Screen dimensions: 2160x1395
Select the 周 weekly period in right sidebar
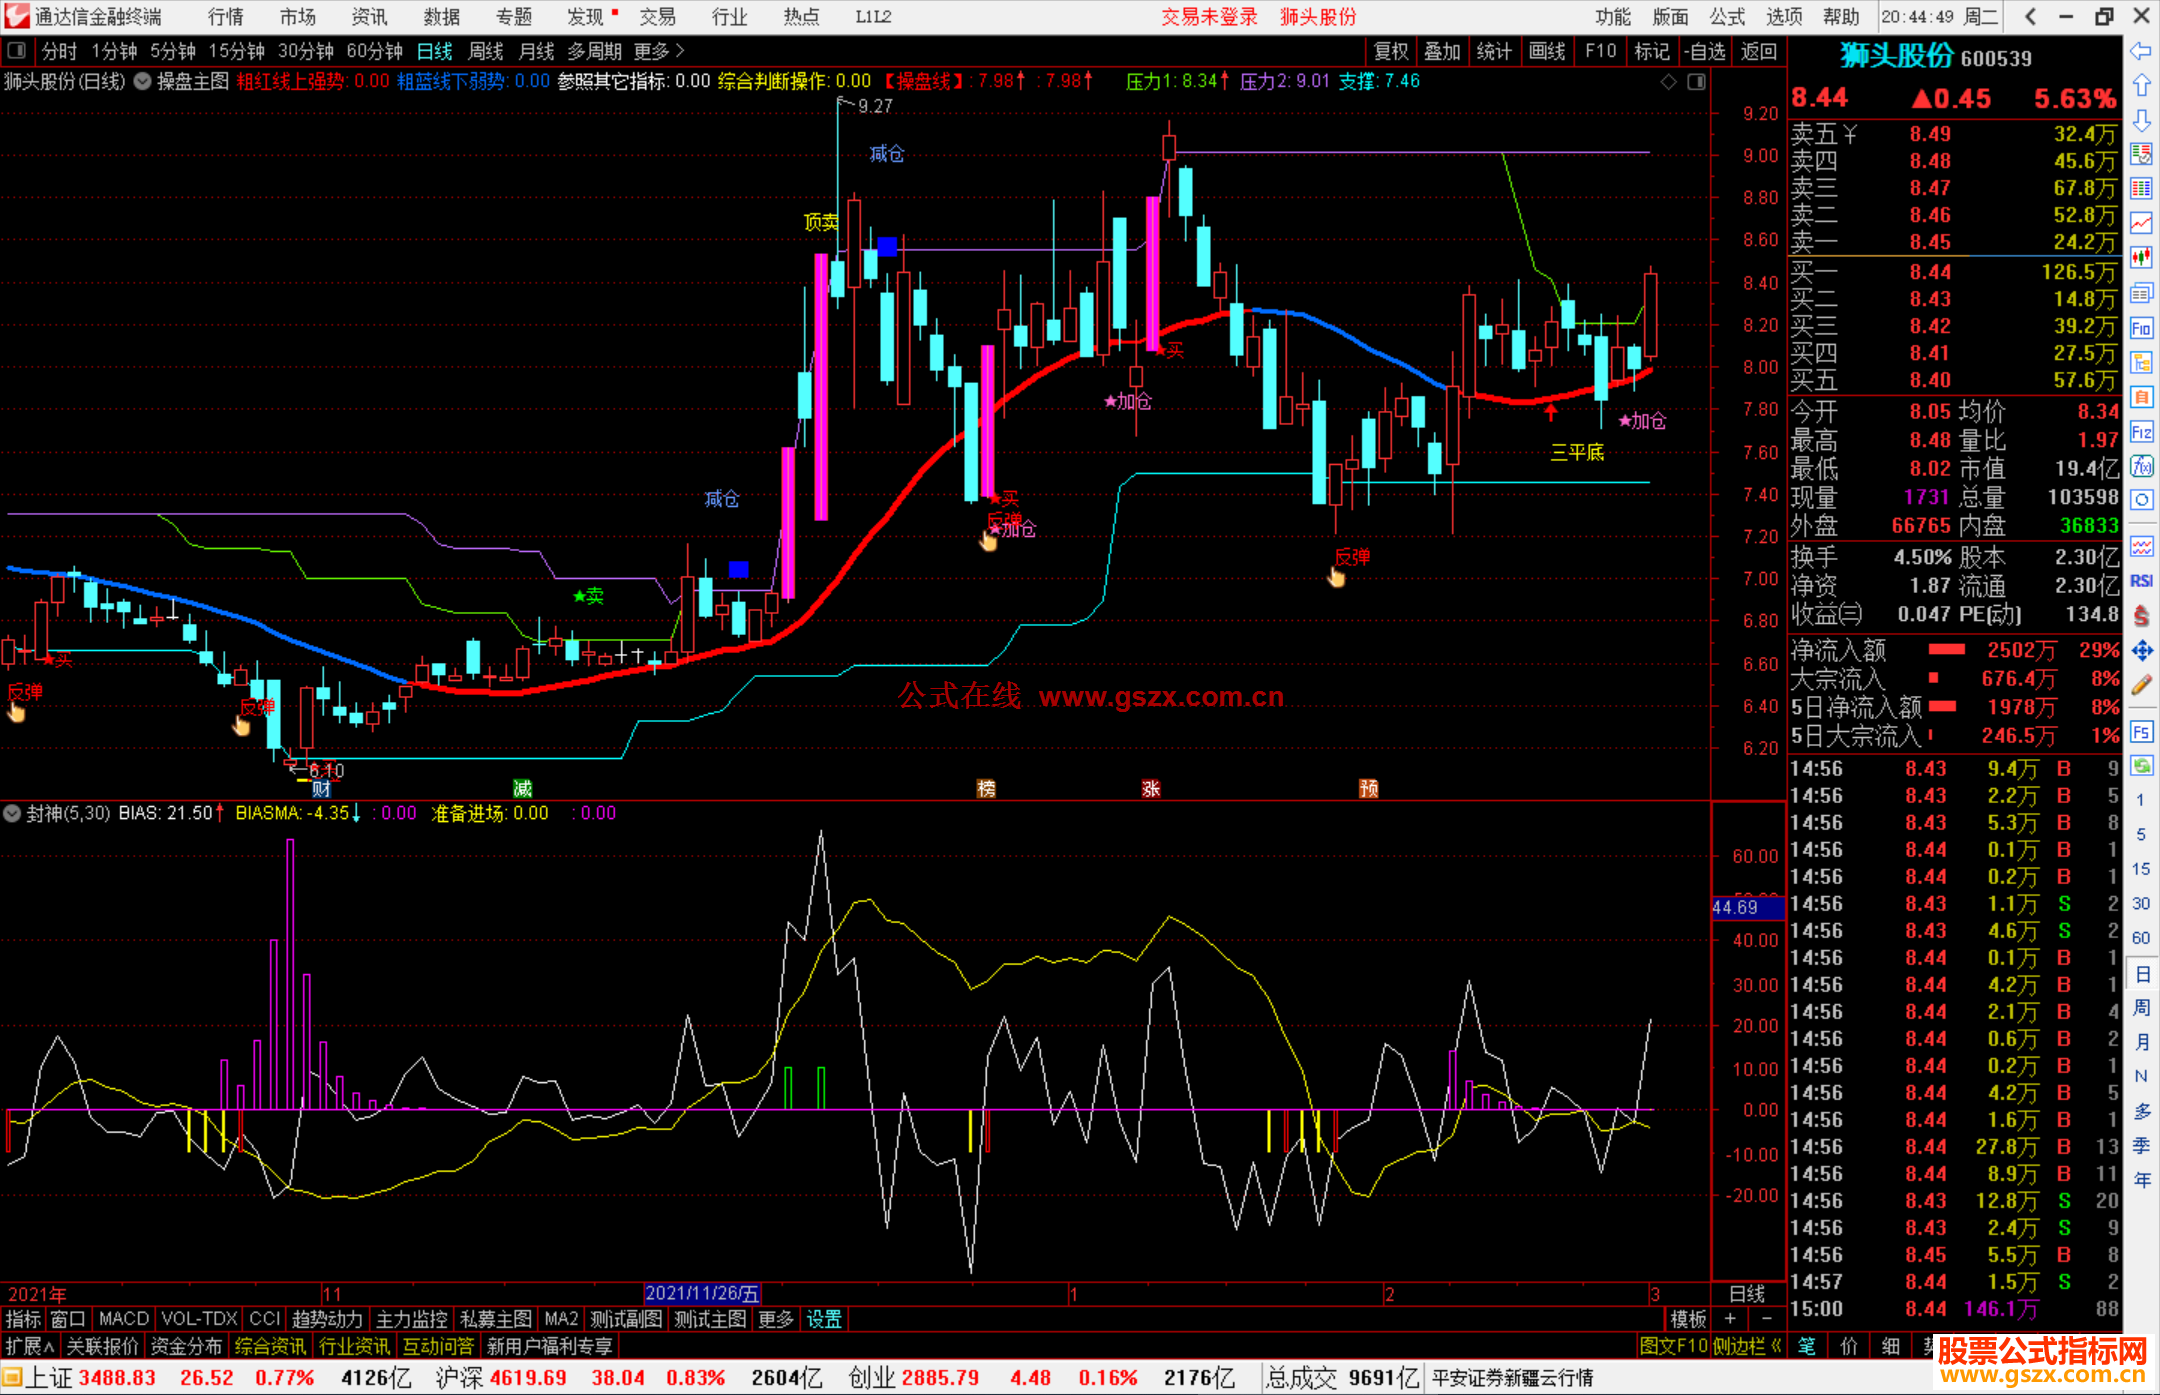tap(2141, 1007)
